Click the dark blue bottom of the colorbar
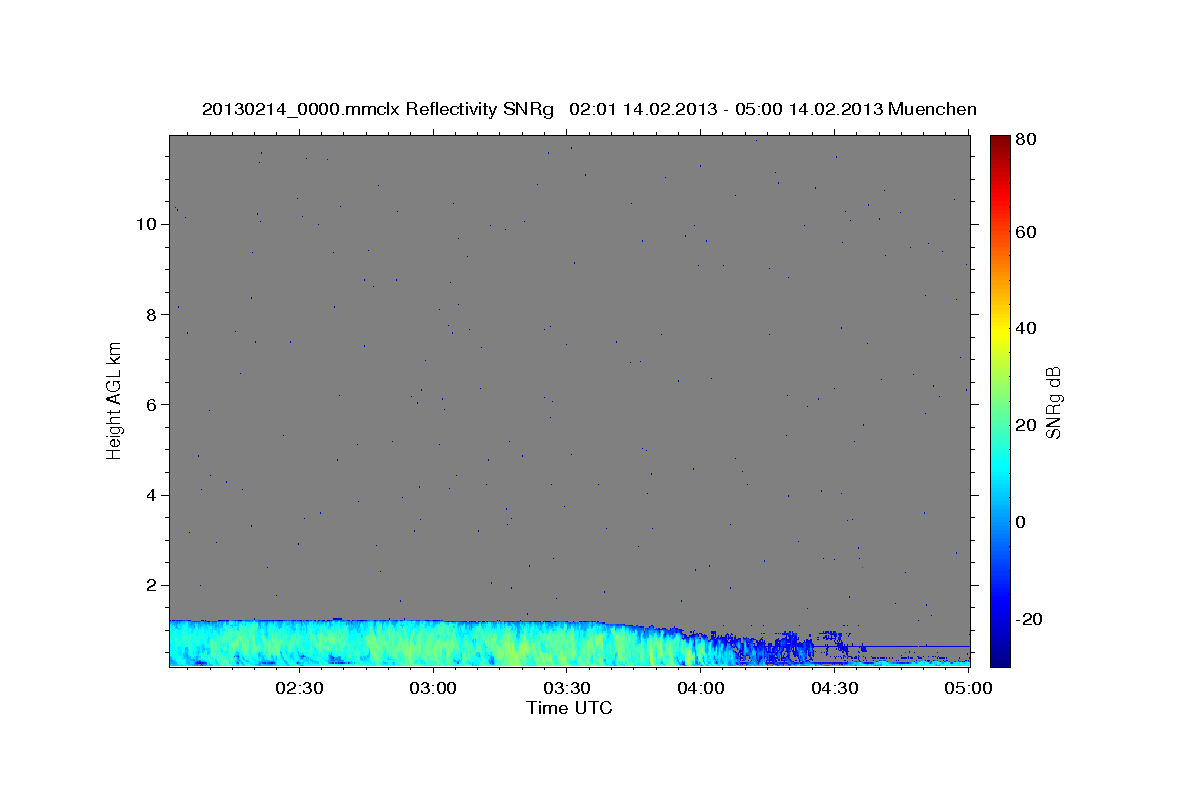 click(1000, 655)
